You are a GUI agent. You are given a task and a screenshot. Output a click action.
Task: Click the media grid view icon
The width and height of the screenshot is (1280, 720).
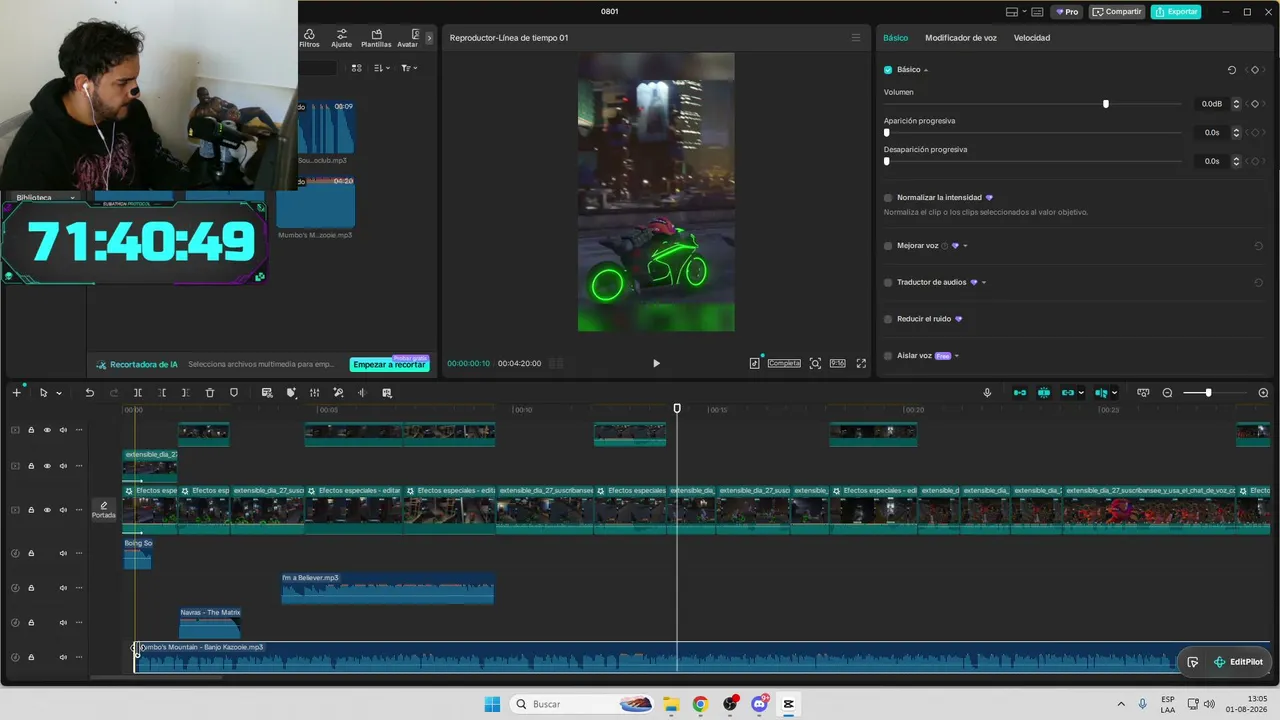357,68
